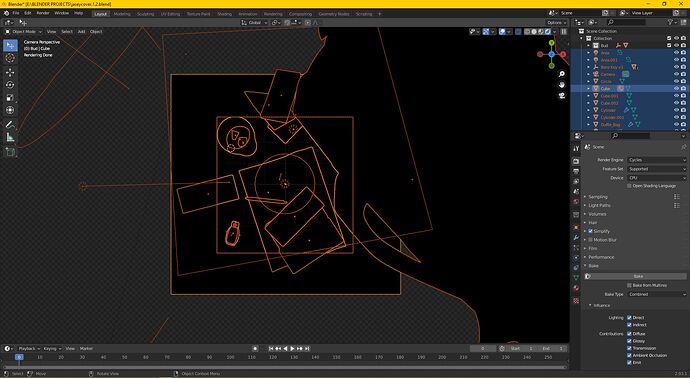Uncheck Ambient Occlusion contribution checkbox
The image size is (690, 378).
pyautogui.click(x=629, y=356)
